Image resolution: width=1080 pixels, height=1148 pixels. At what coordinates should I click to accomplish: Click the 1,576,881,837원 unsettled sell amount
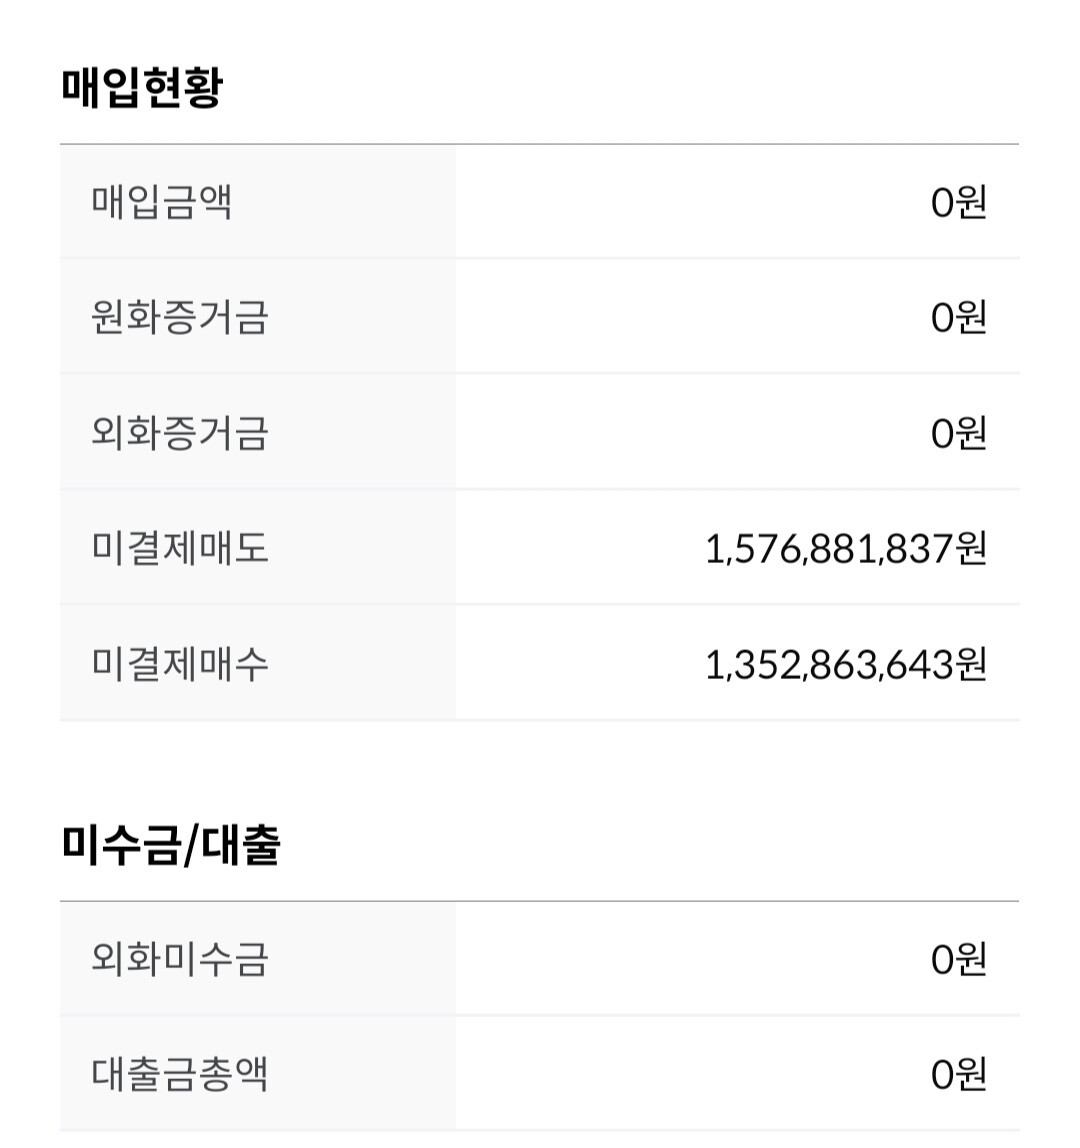pyautogui.click(x=846, y=549)
